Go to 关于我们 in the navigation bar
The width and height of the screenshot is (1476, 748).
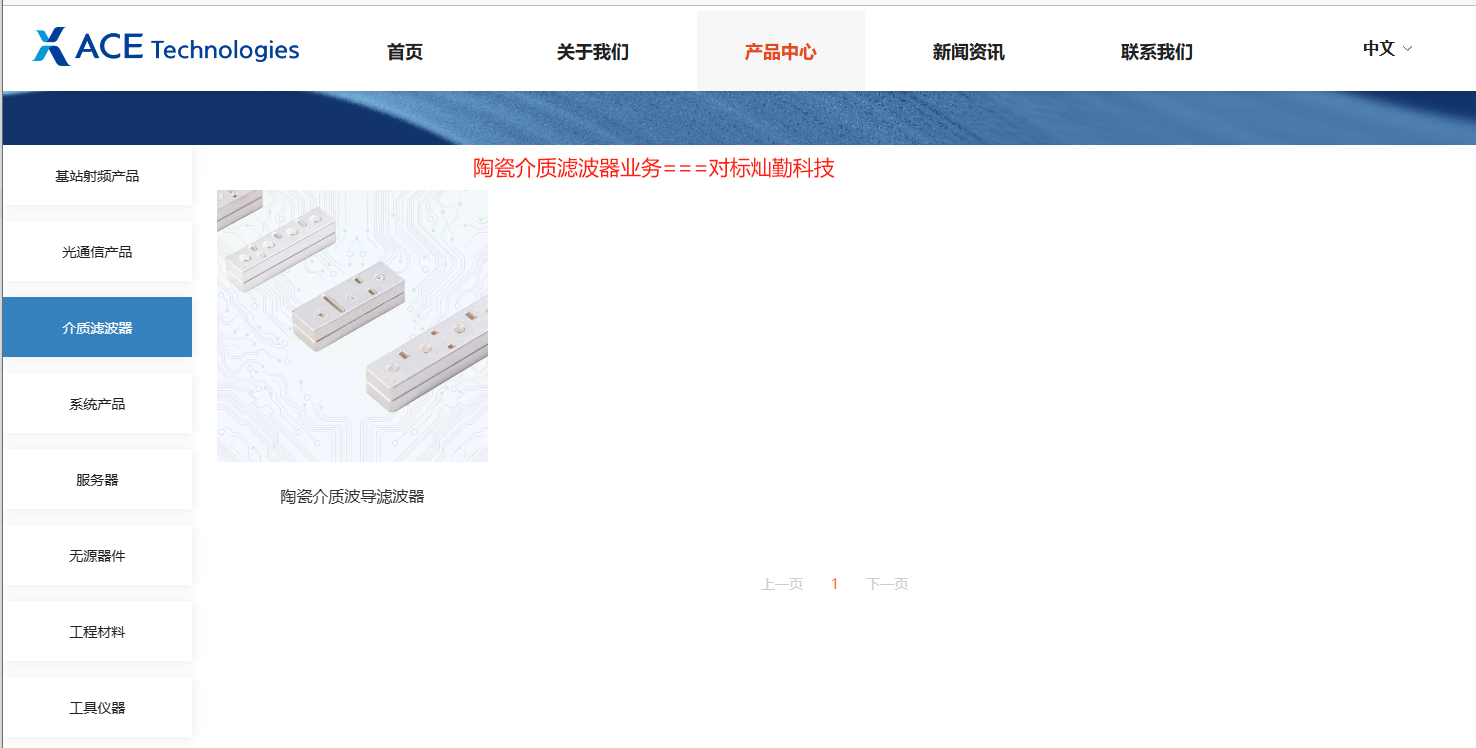point(593,52)
